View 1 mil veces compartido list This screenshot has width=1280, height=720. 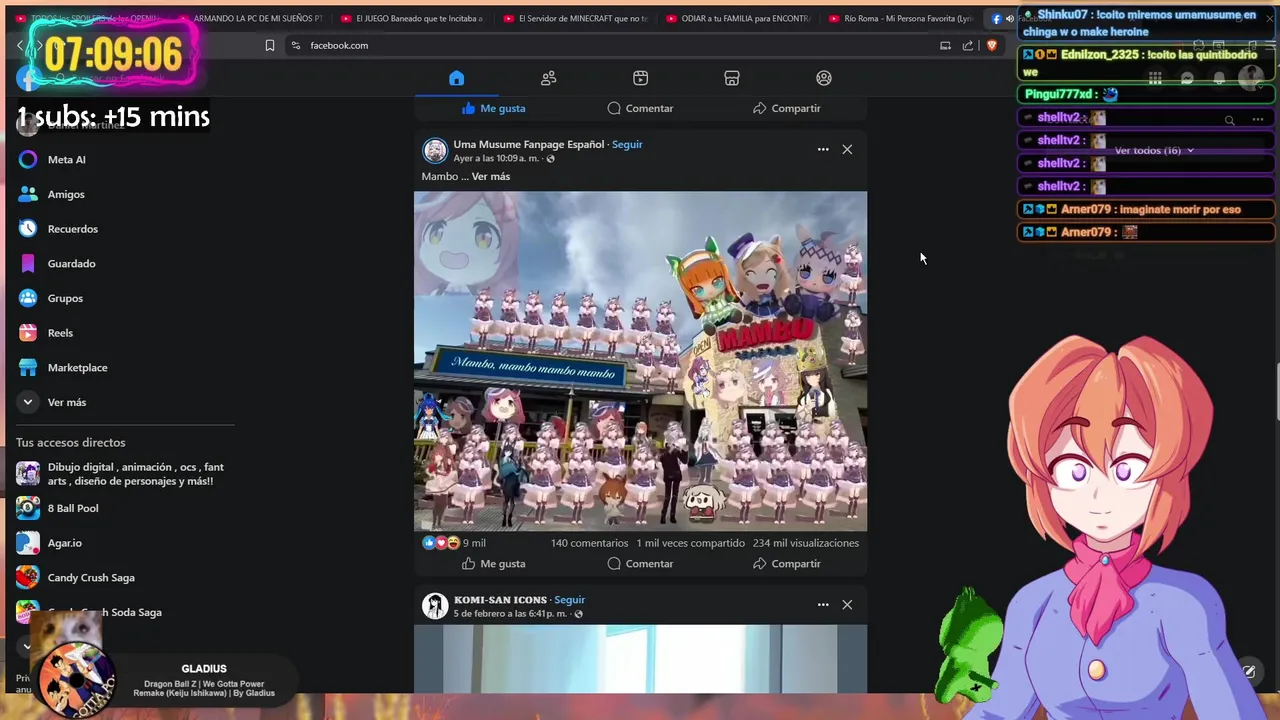pyautogui.click(x=691, y=543)
